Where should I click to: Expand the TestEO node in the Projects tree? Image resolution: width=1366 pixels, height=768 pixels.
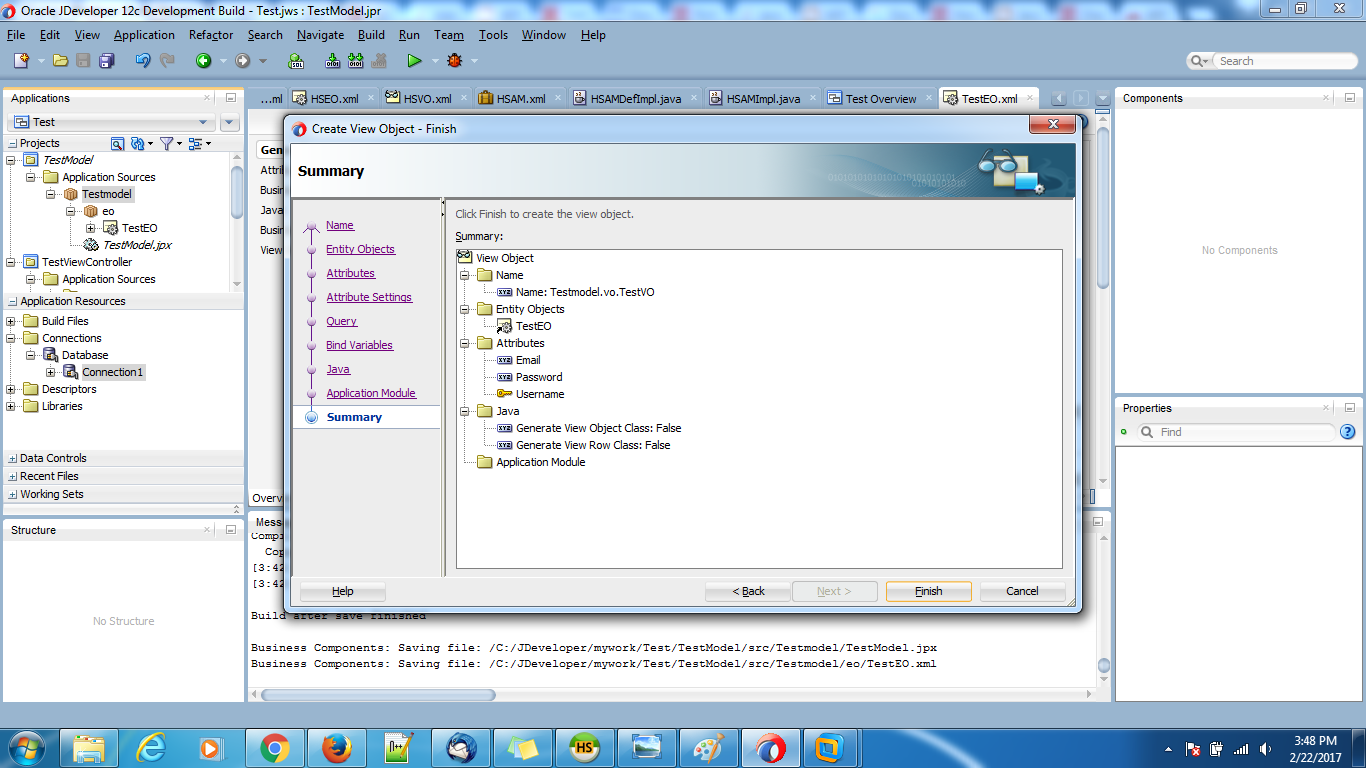[90, 228]
